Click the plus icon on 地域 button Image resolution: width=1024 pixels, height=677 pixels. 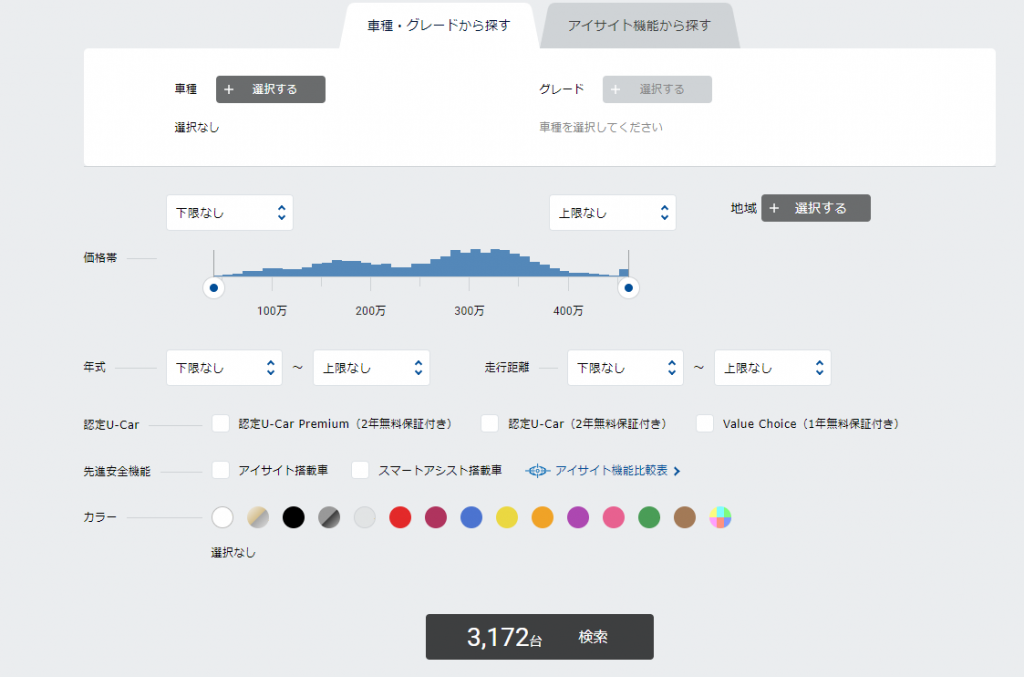pyautogui.click(x=774, y=208)
